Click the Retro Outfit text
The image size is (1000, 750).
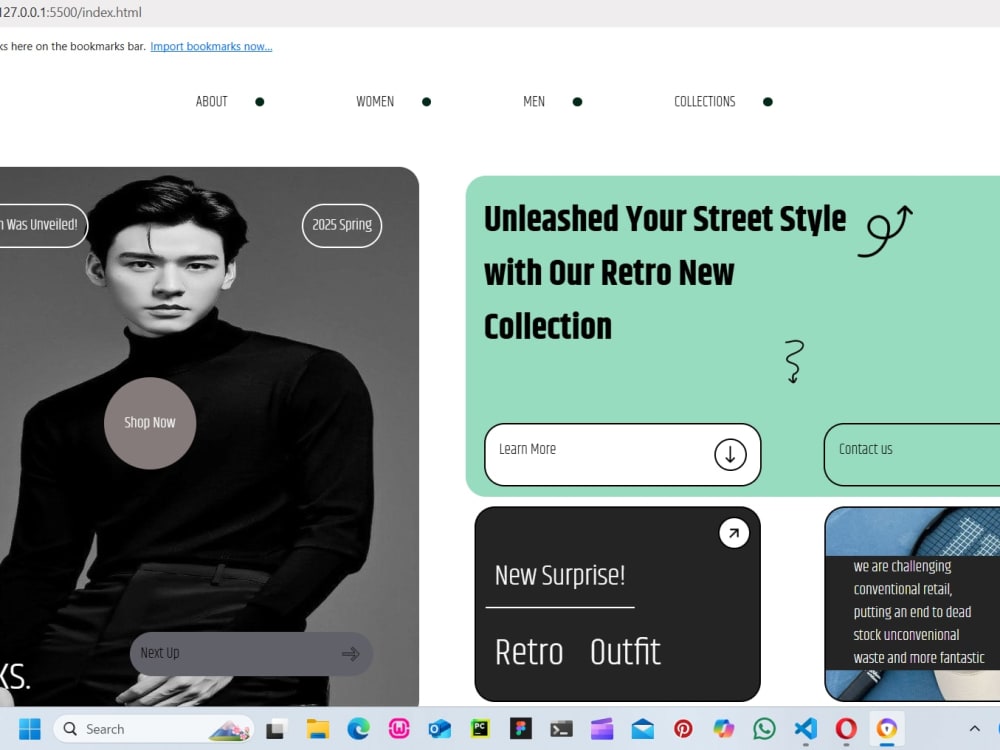coord(578,652)
